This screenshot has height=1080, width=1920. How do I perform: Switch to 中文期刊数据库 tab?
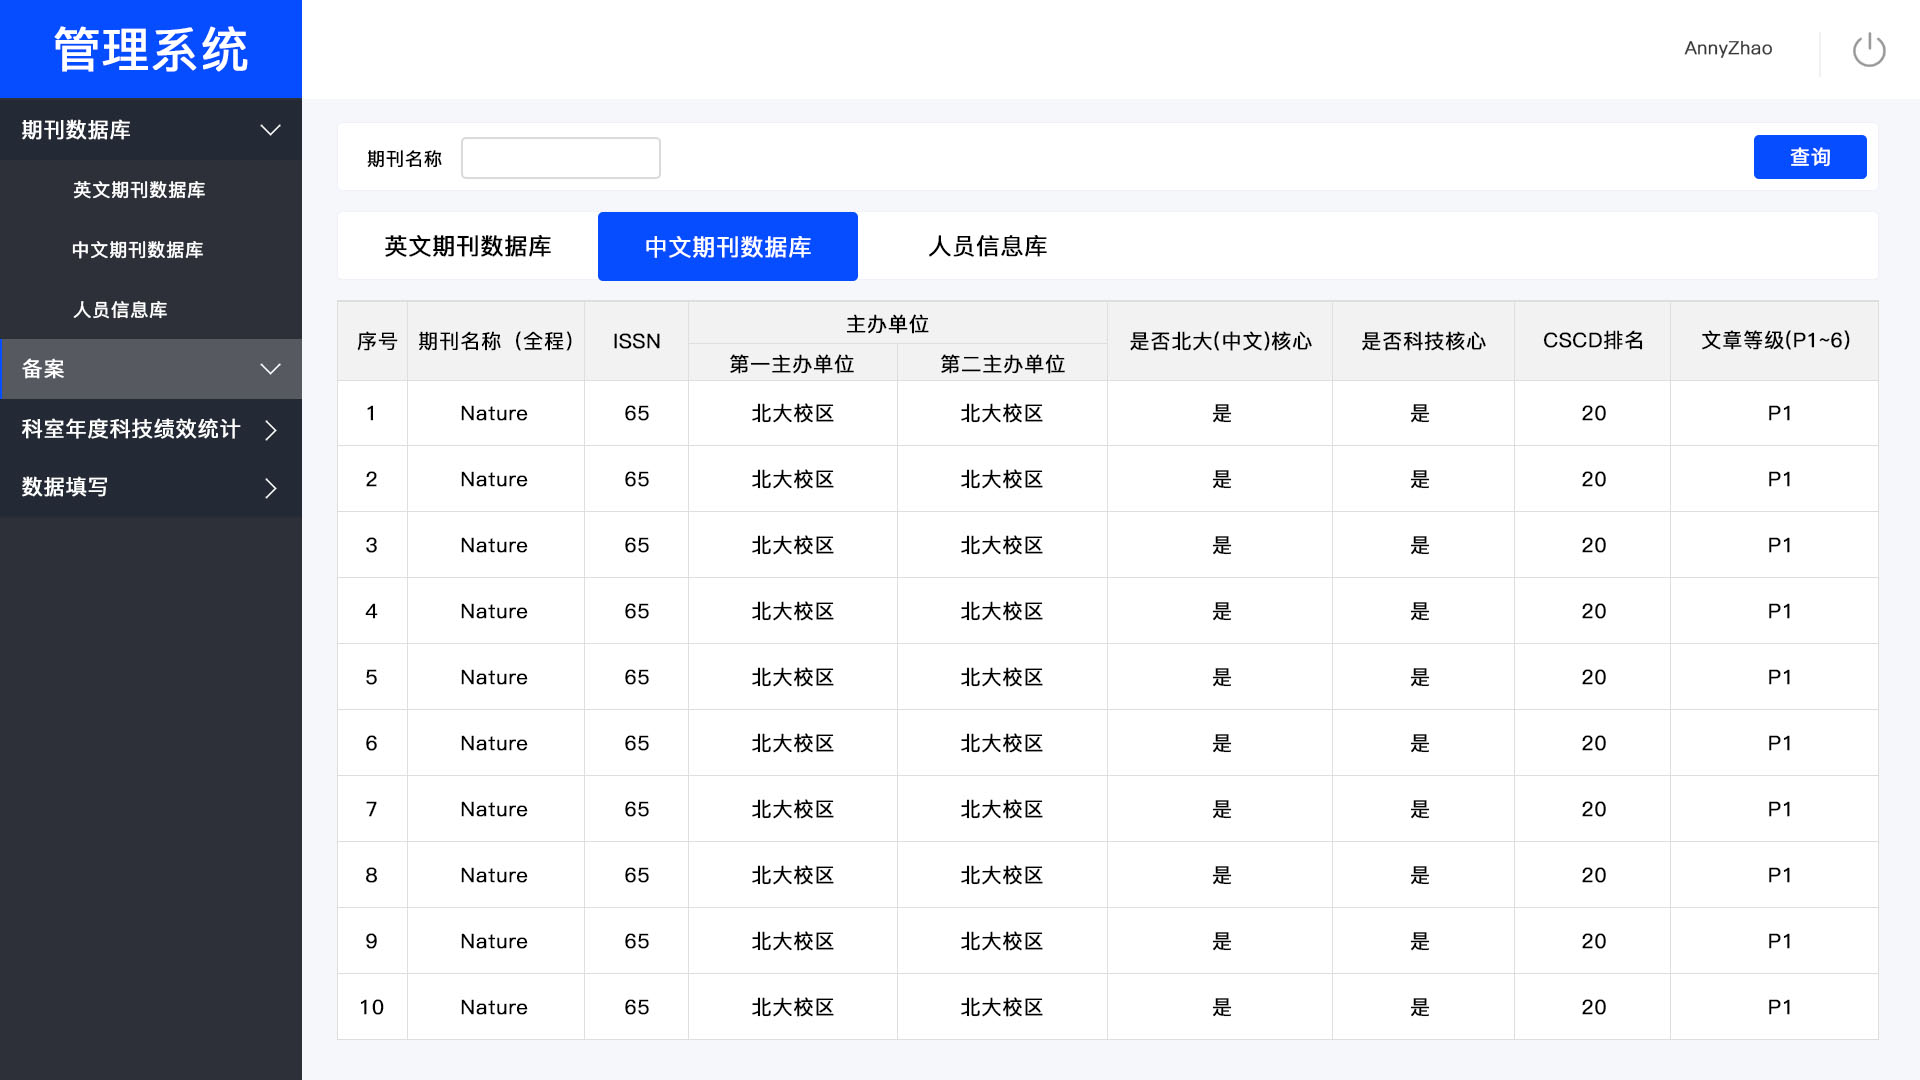pyautogui.click(x=727, y=246)
